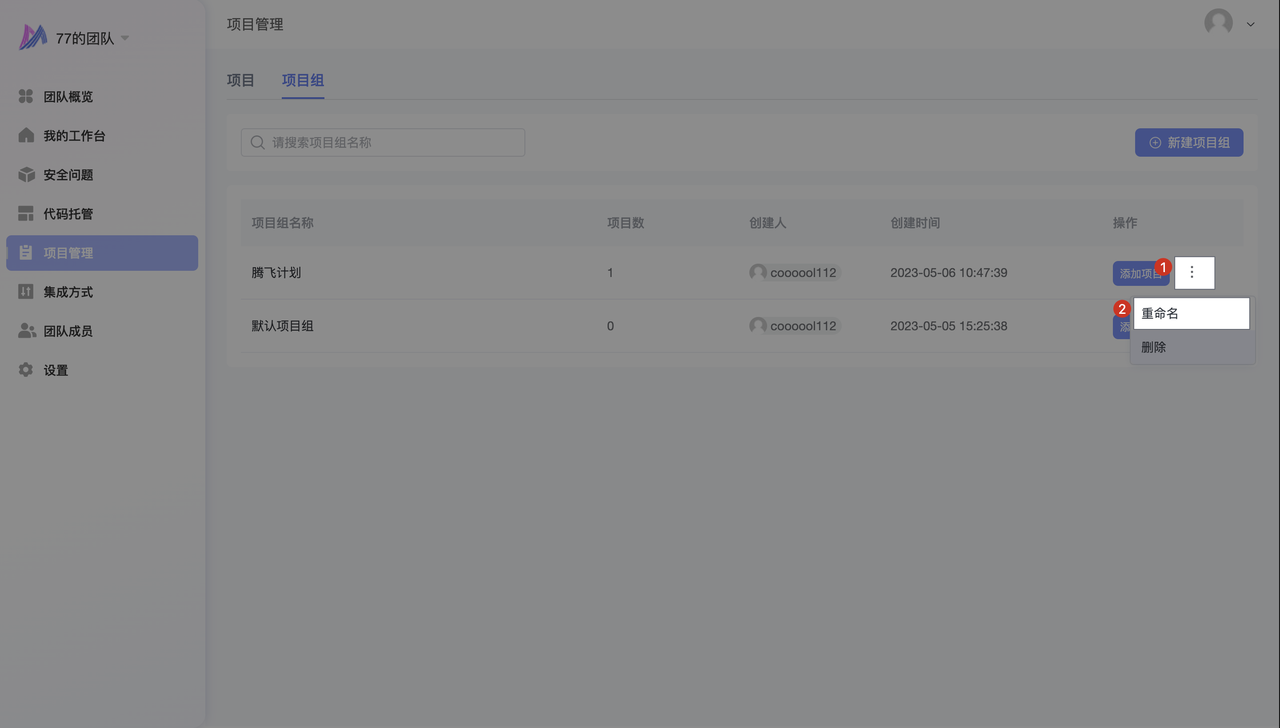Select 重命名 from the dropdown menu

(1190, 313)
